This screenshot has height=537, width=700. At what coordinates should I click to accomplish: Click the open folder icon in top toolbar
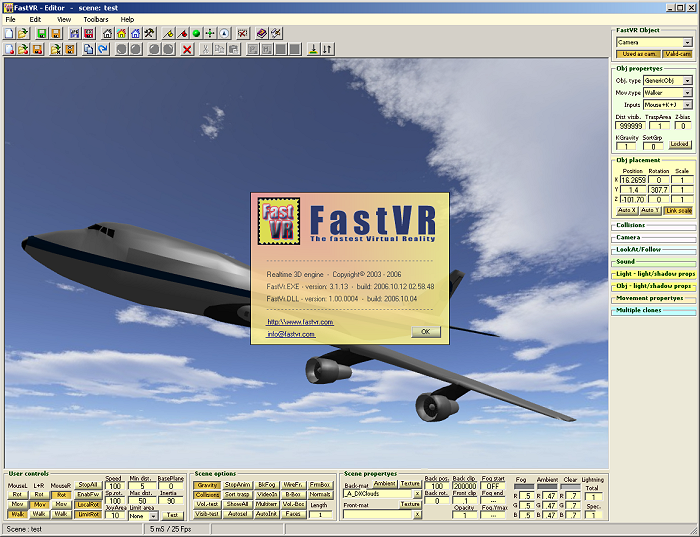23,33
